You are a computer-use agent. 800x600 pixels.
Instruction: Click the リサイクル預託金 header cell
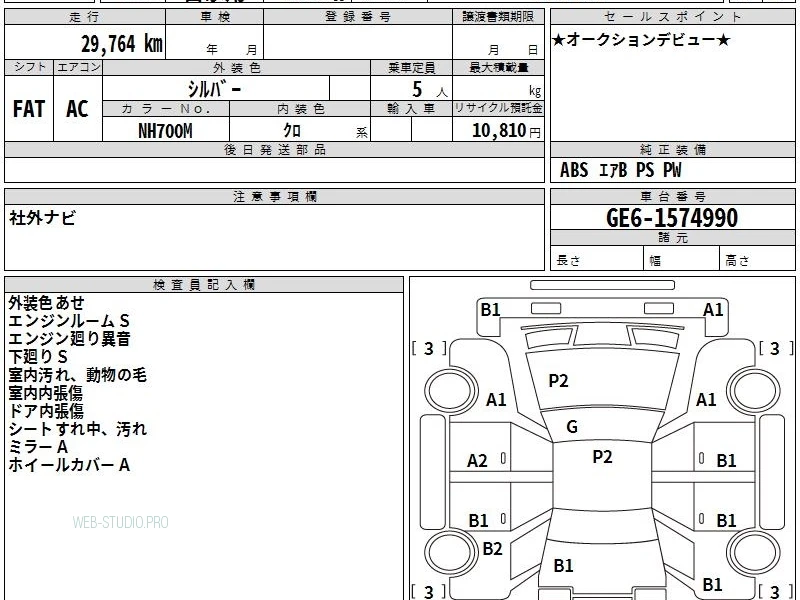[498, 109]
